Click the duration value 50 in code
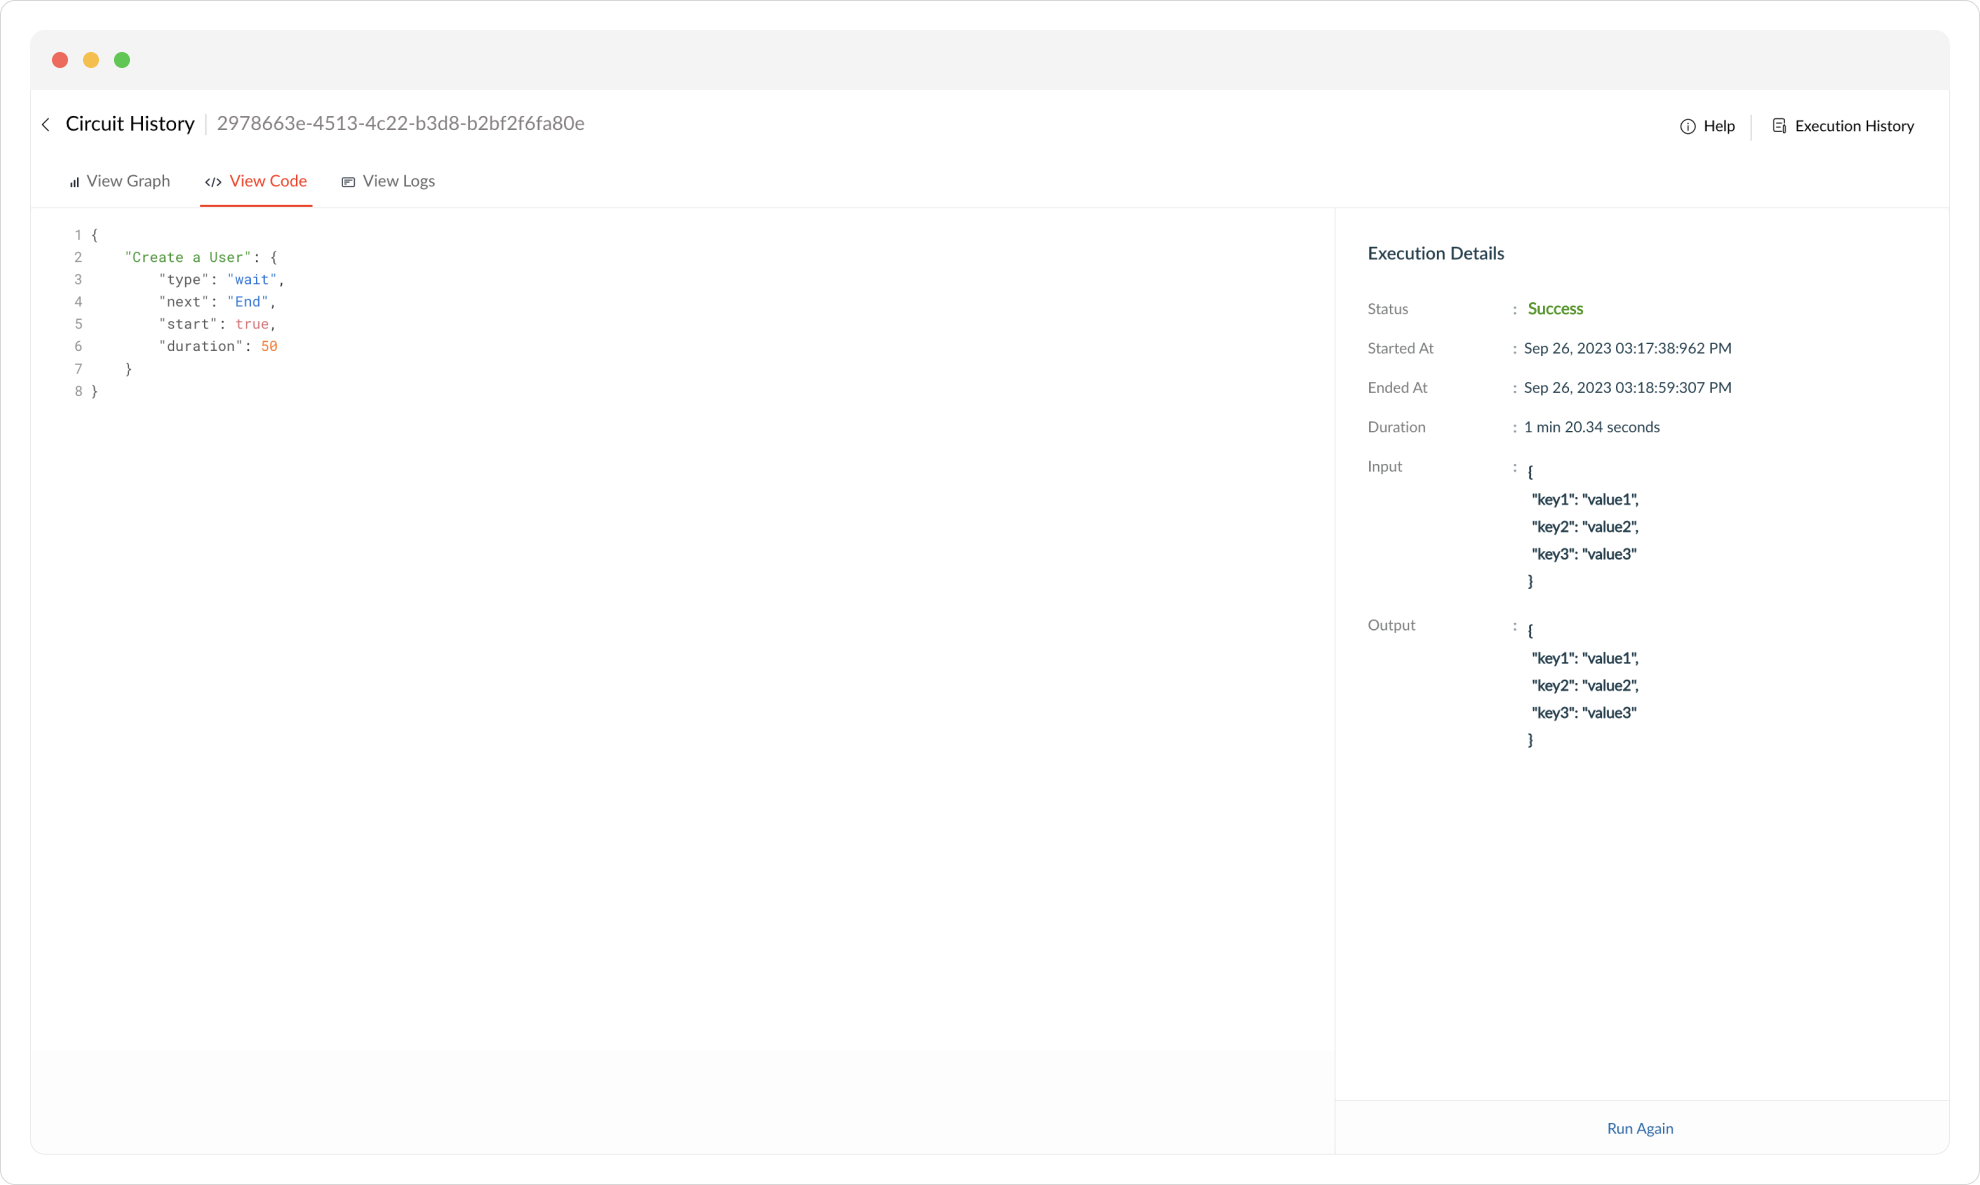 click(x=269, y=346)
